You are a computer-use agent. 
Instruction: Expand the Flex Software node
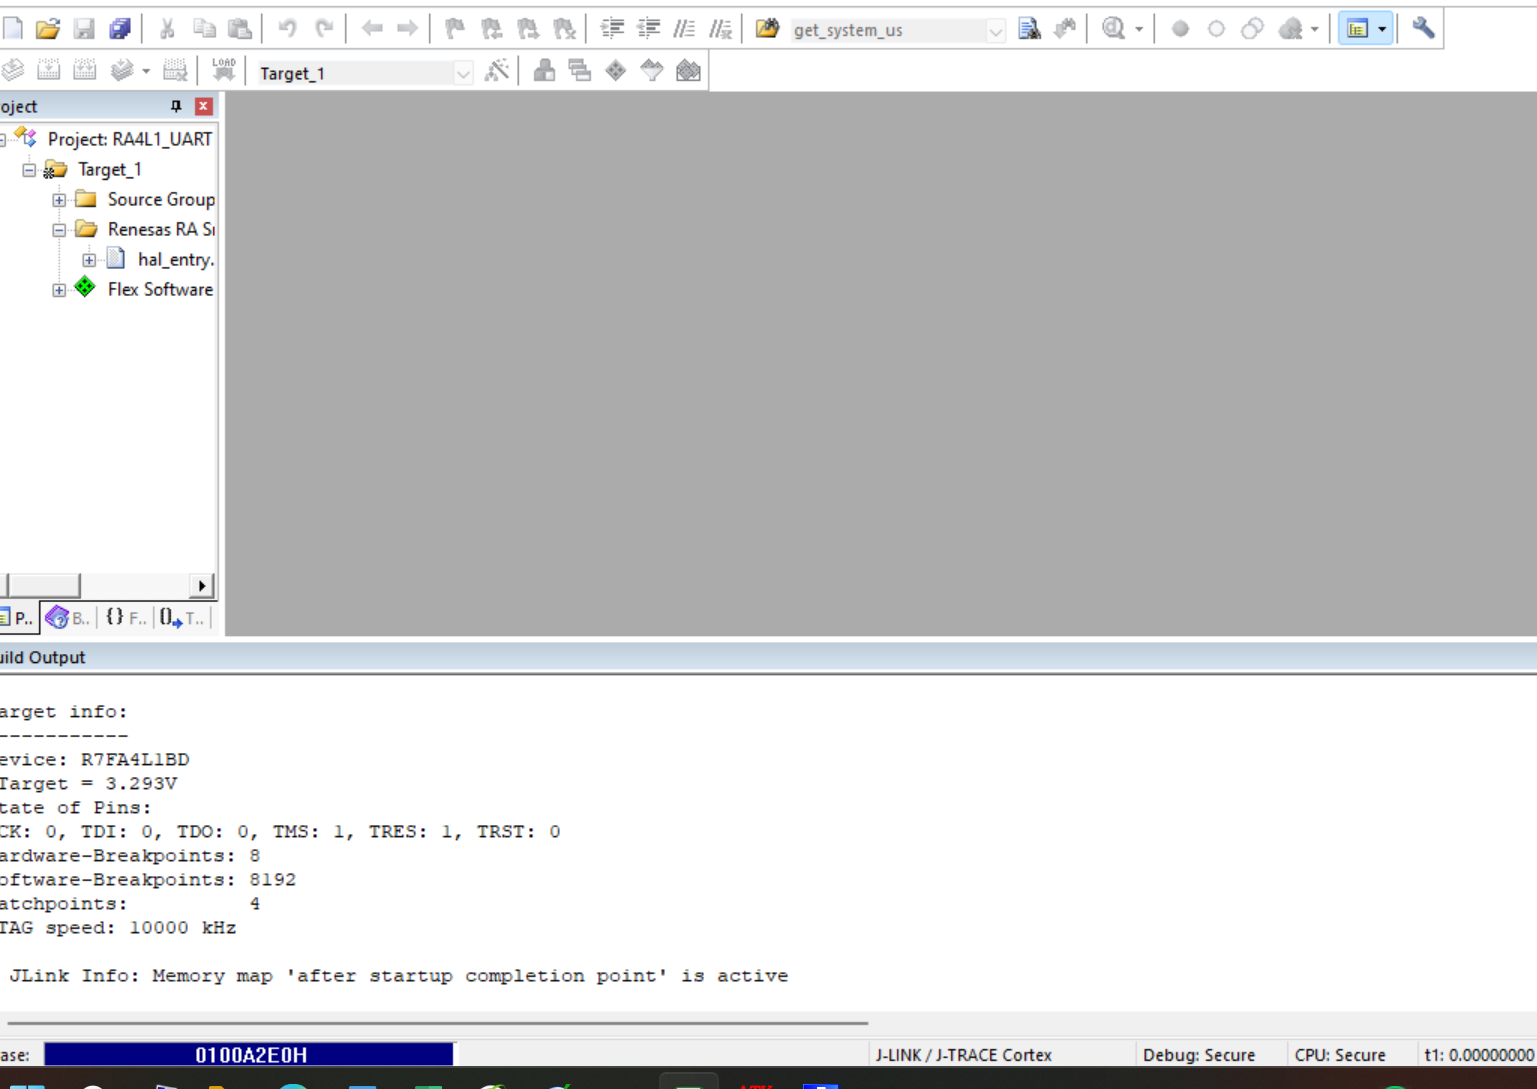point(59,290)
